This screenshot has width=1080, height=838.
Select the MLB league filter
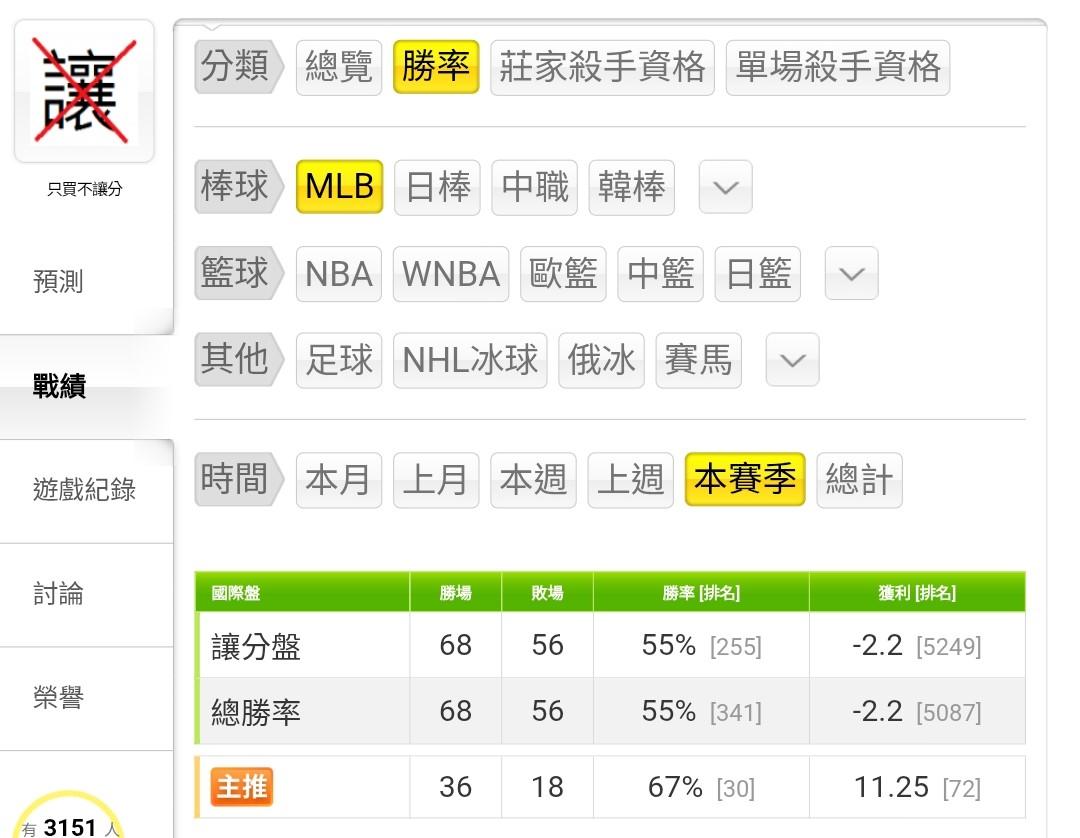pos(340,187)
